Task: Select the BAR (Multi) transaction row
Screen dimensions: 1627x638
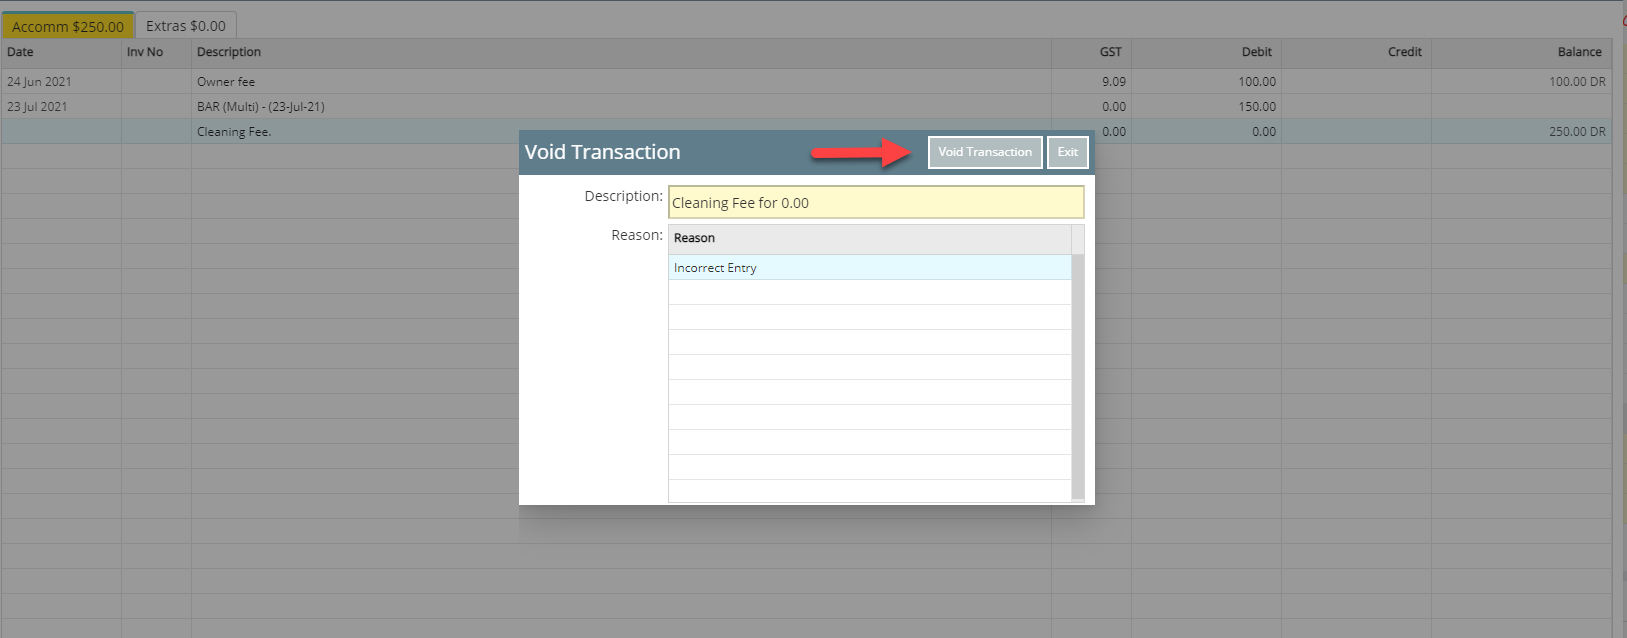Action: pos(260,107)
